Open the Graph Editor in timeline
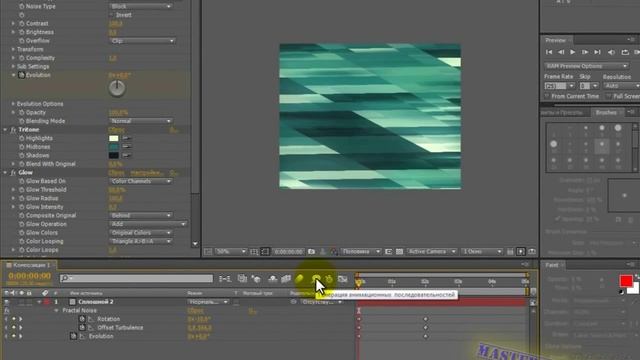The width and height of the screenshot is (640, 360). [342, 279]
